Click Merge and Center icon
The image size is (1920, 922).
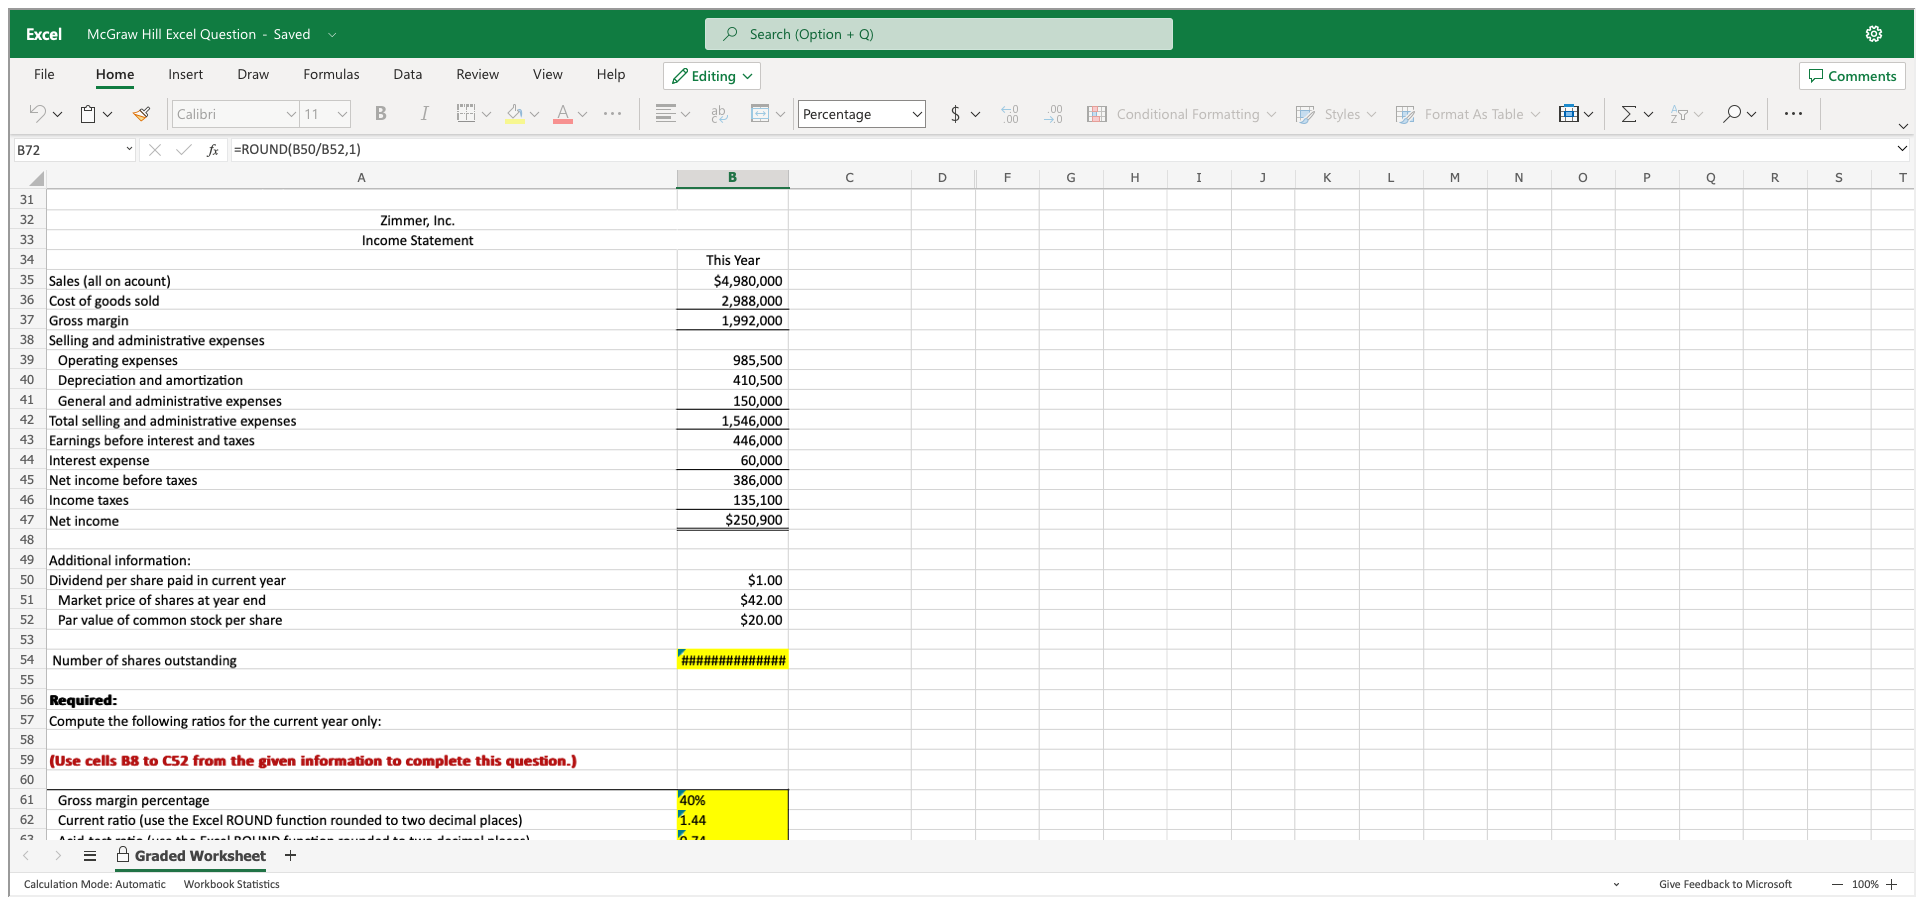[760, 114]
